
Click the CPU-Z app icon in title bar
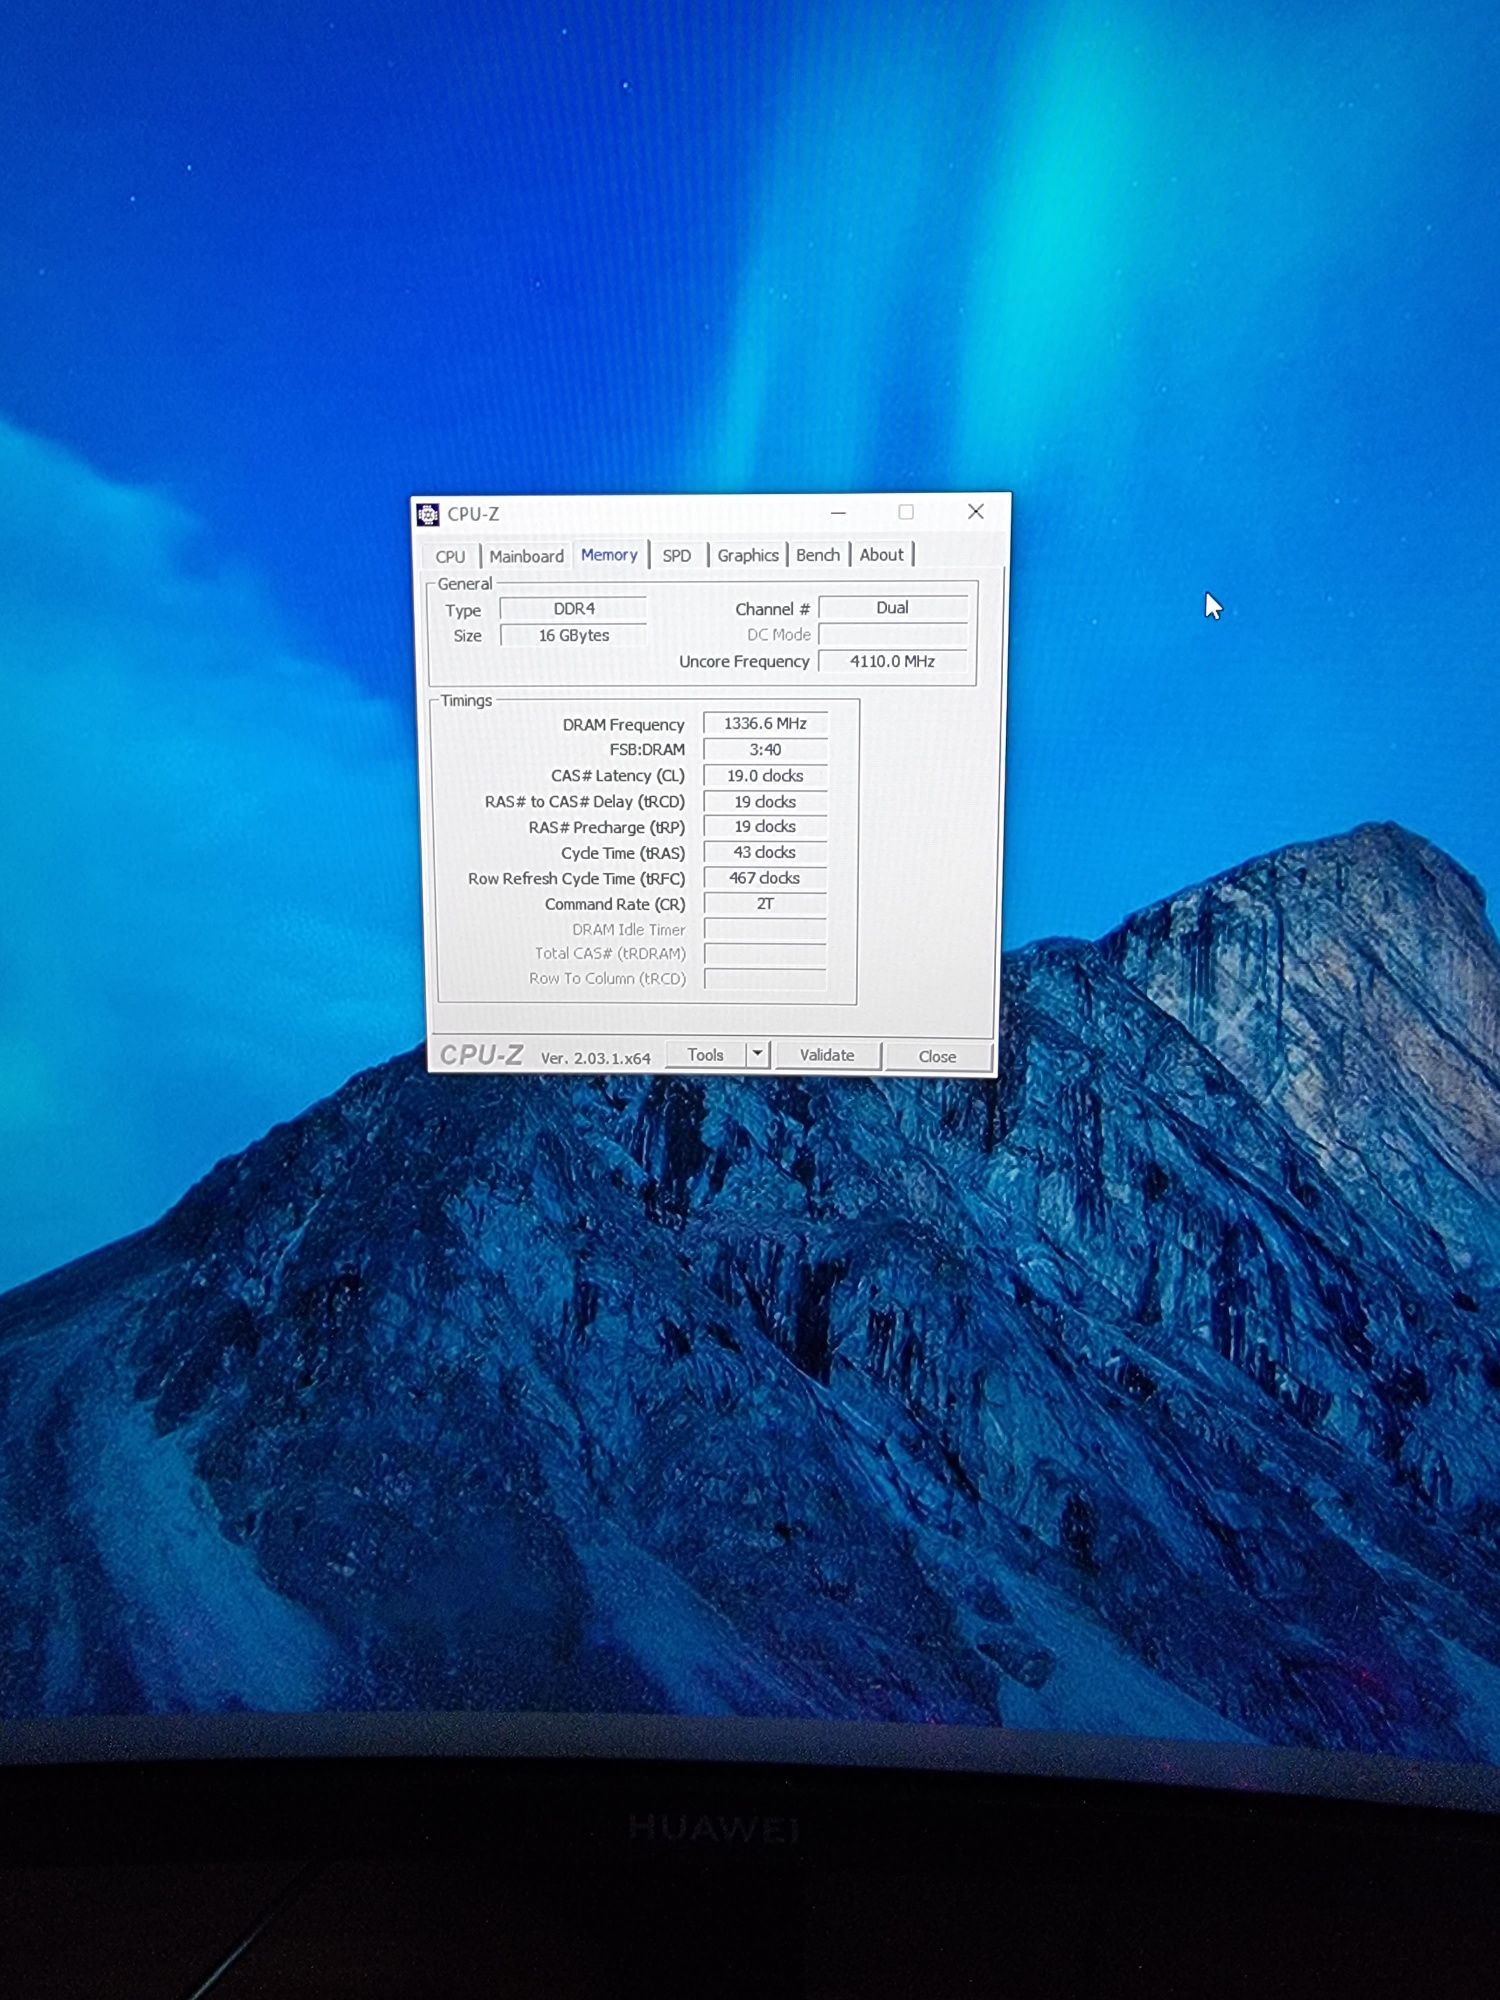(428, 514)
